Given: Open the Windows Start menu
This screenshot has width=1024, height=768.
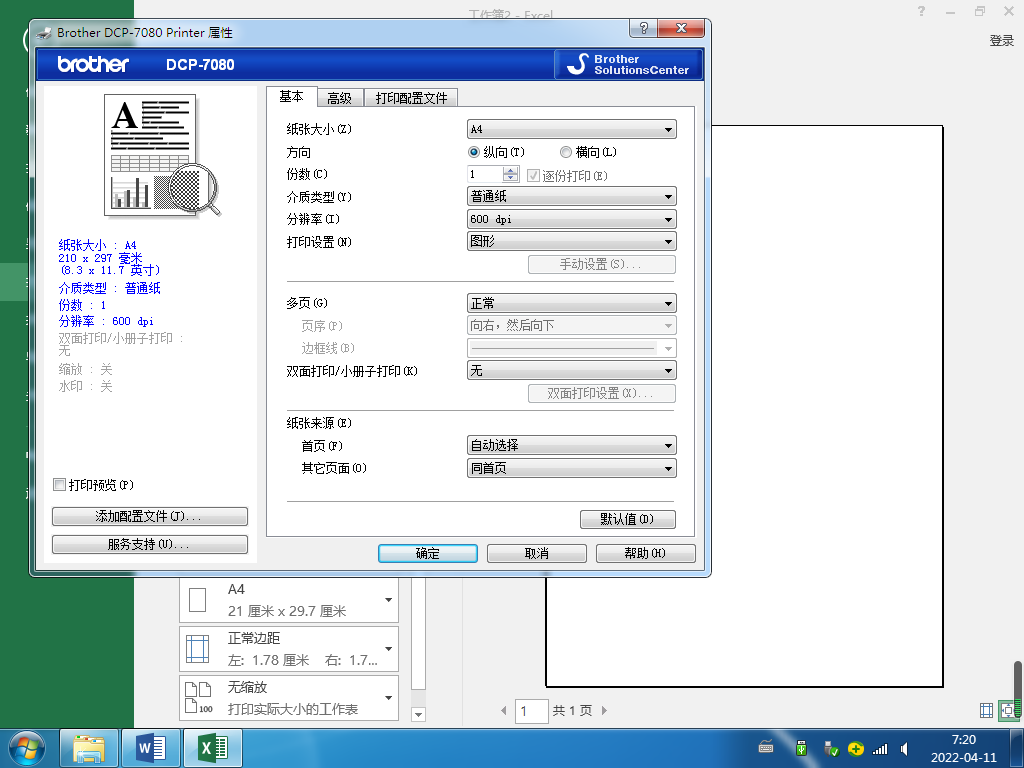Looking at the screenshot, I should click(27, 748).
